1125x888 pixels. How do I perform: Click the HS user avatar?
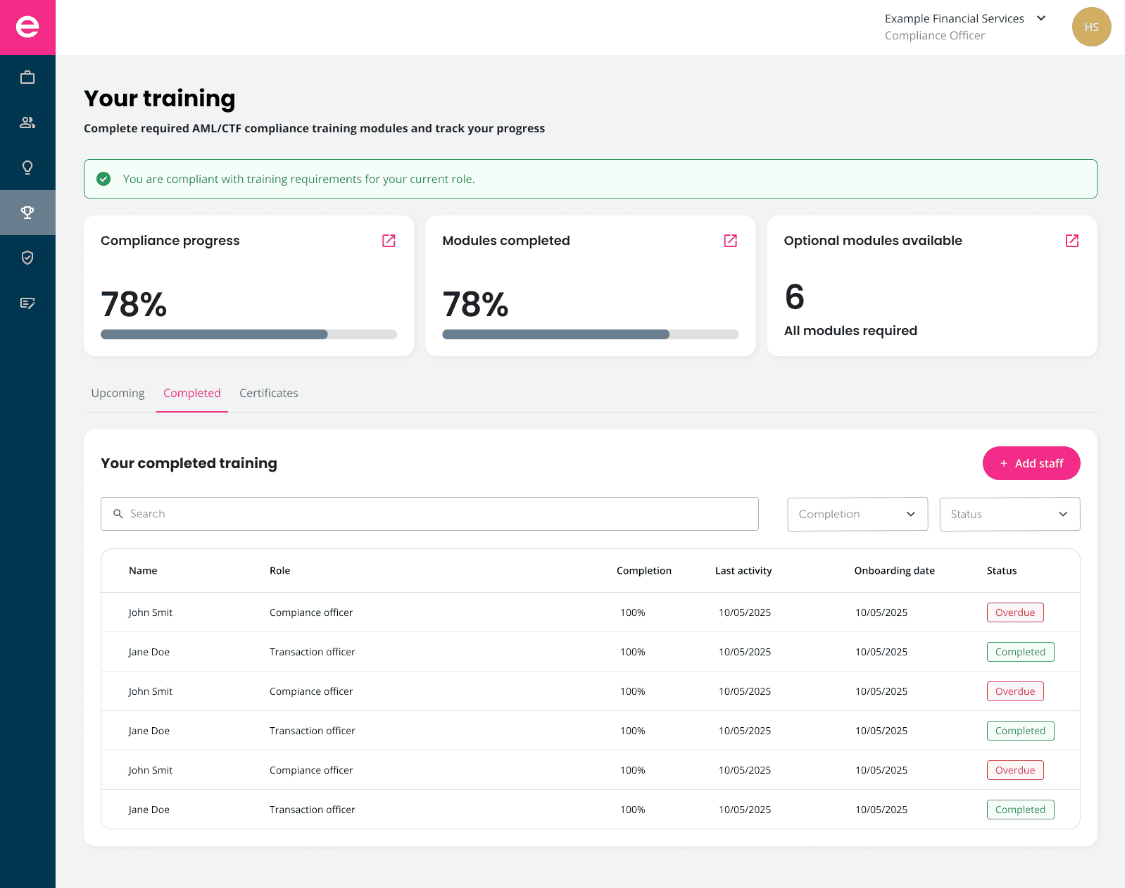(x=1091, y=27)
